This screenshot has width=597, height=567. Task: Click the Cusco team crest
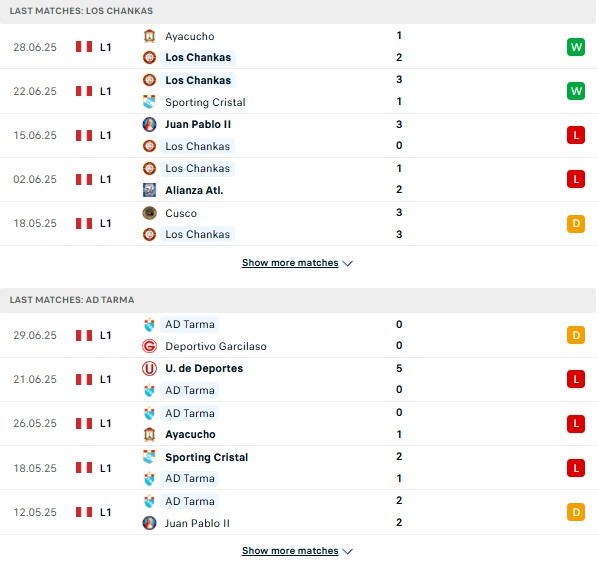click(149, 213)
